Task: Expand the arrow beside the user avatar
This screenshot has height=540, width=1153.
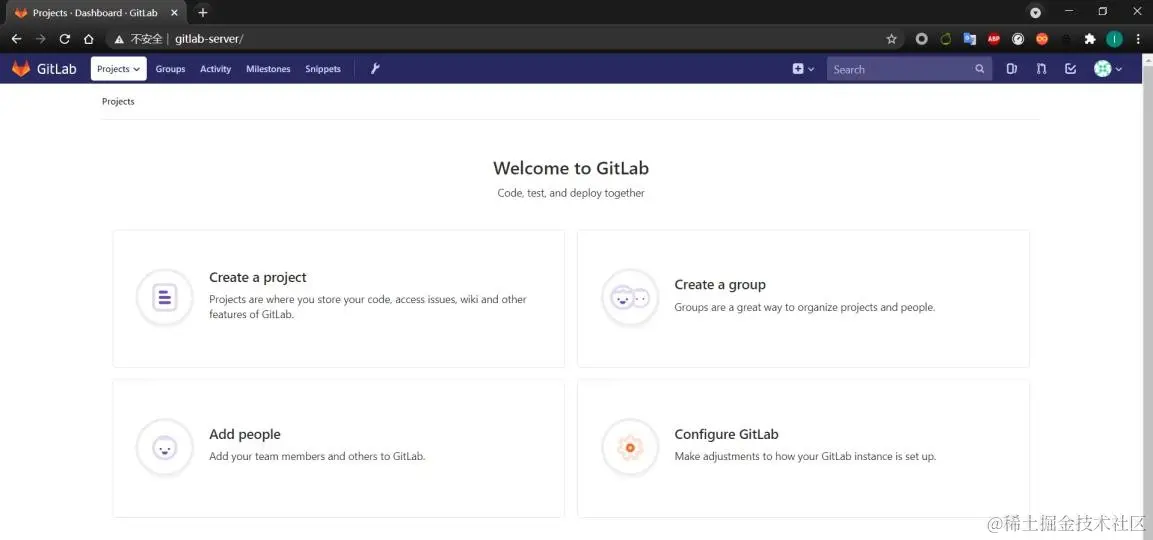Action: 1119,69
